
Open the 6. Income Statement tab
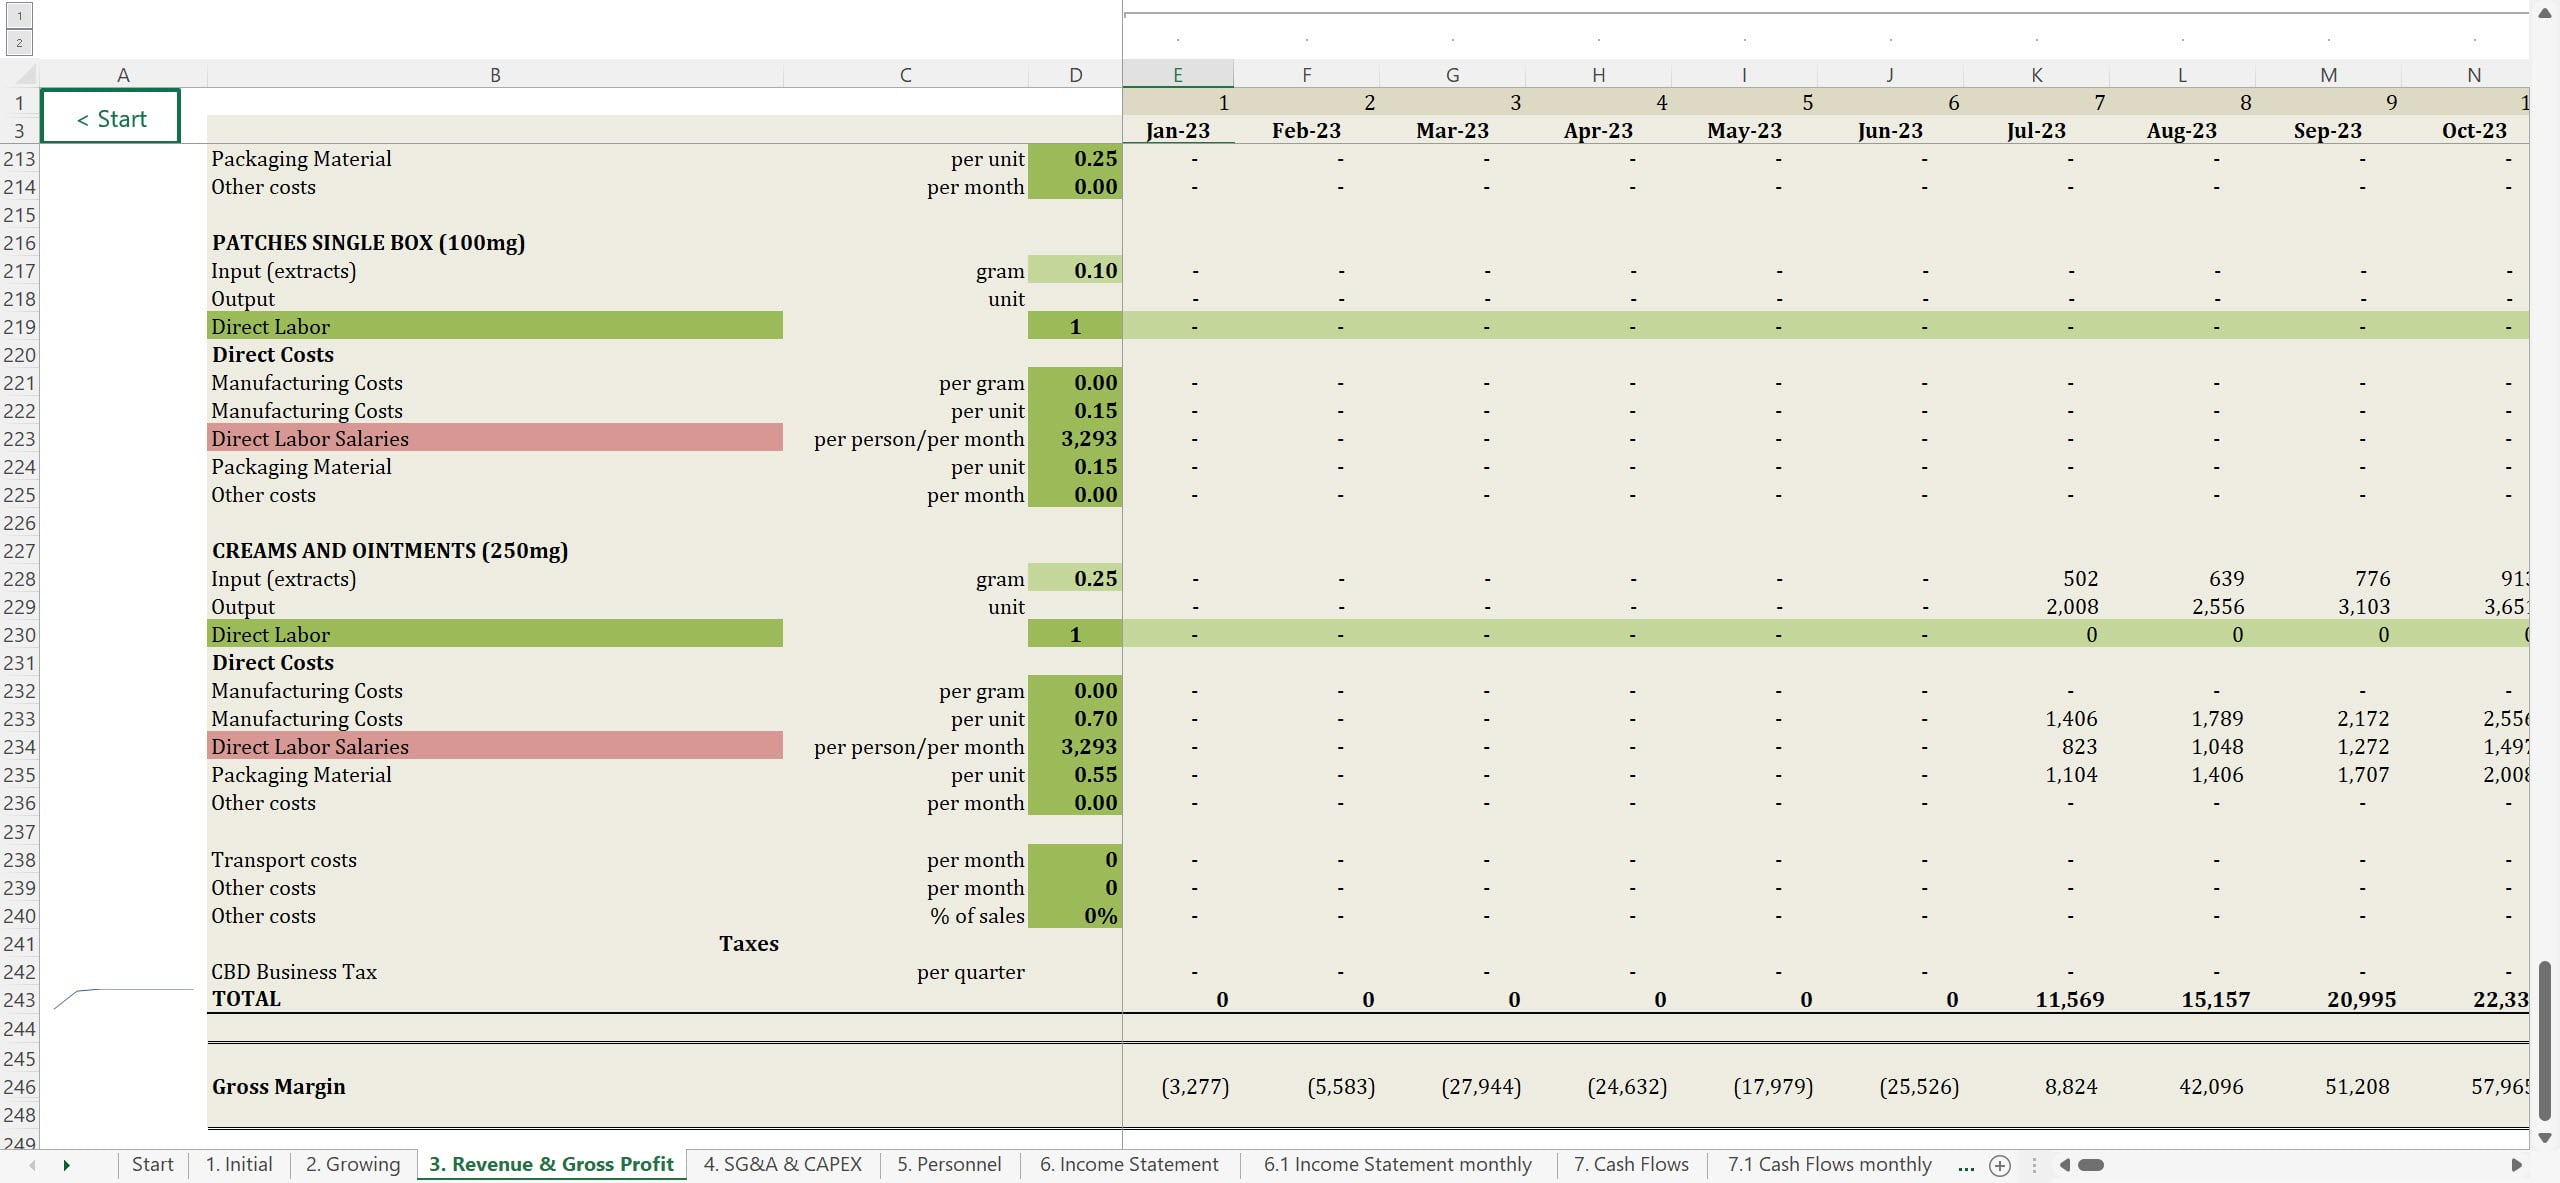(1128, 1164)
